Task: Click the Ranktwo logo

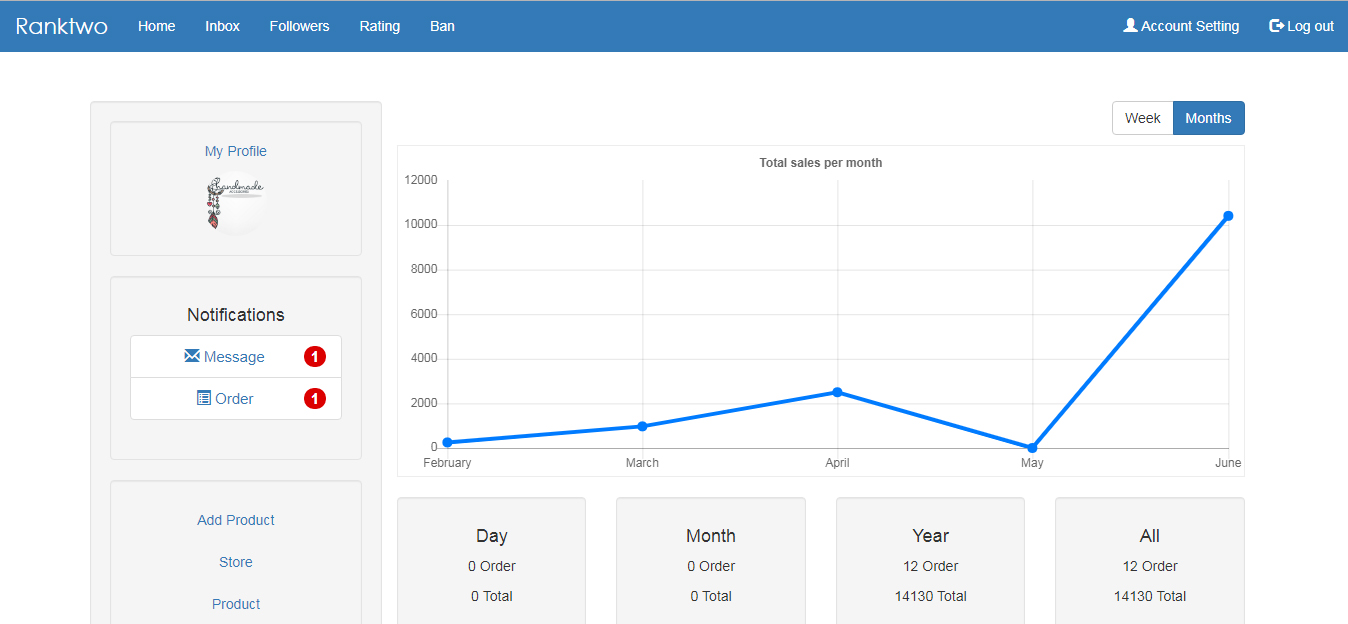Action: tap(61, 26)
